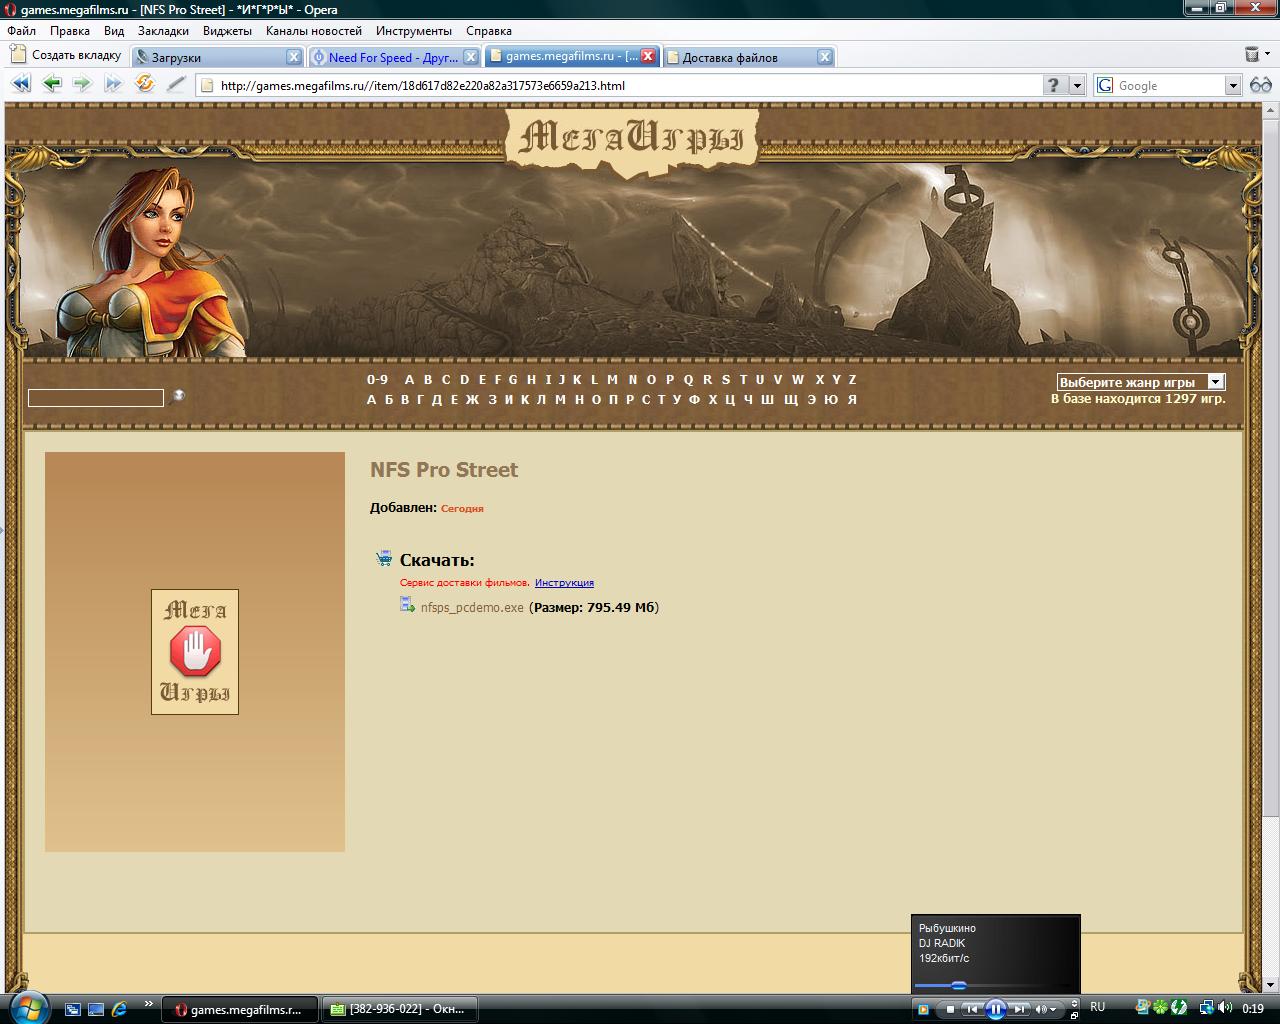Click the Rewind navigation button in Opera toolbar

[x=20, y=84]
